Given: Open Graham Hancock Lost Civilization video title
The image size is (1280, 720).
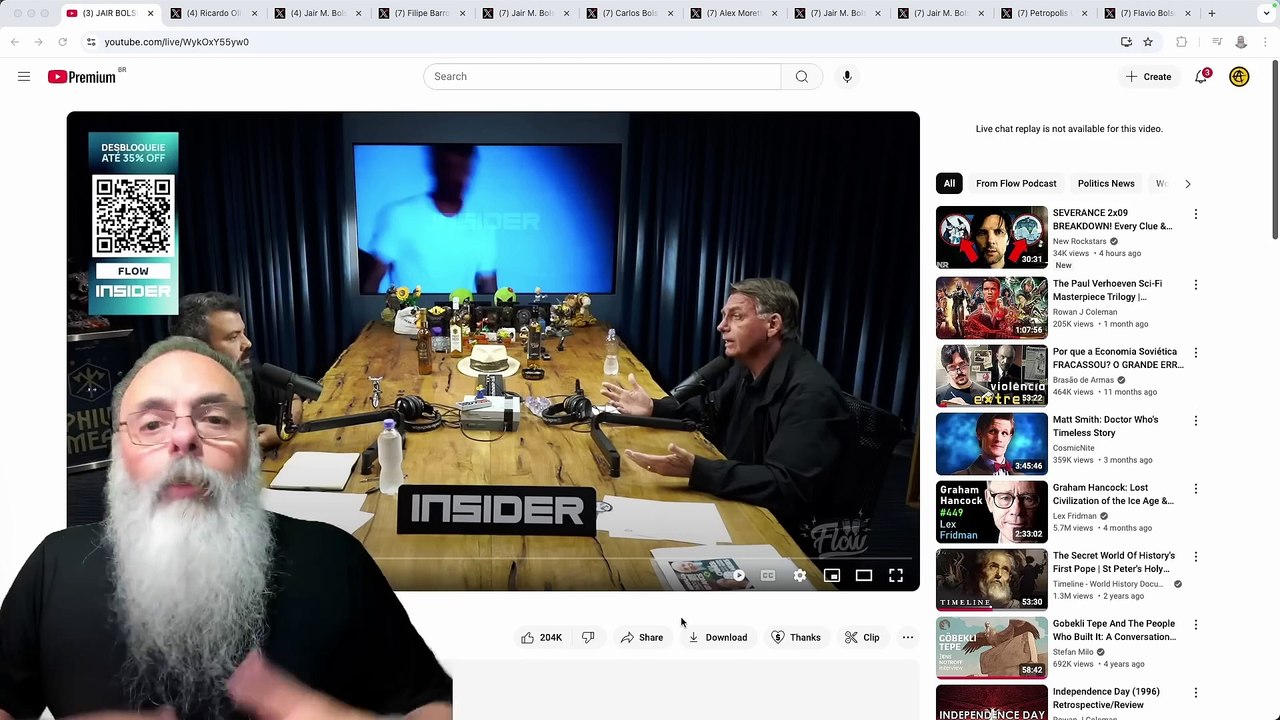Looking at the screenshot, I should pyautogui.click(x=1113, y=495).
